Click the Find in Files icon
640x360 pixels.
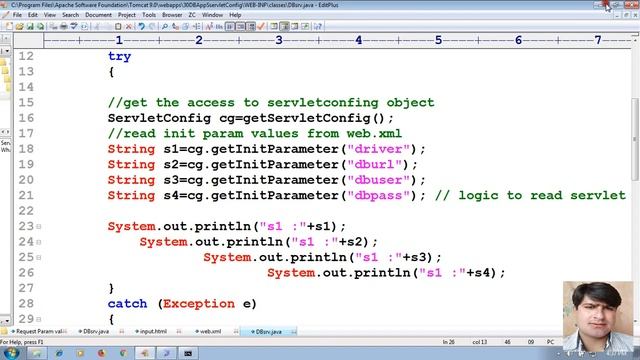(185, 27)
